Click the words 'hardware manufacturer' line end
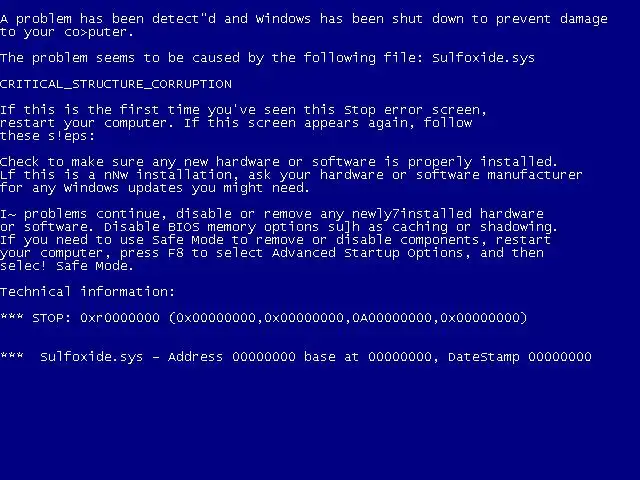 (x=451, y=175)
